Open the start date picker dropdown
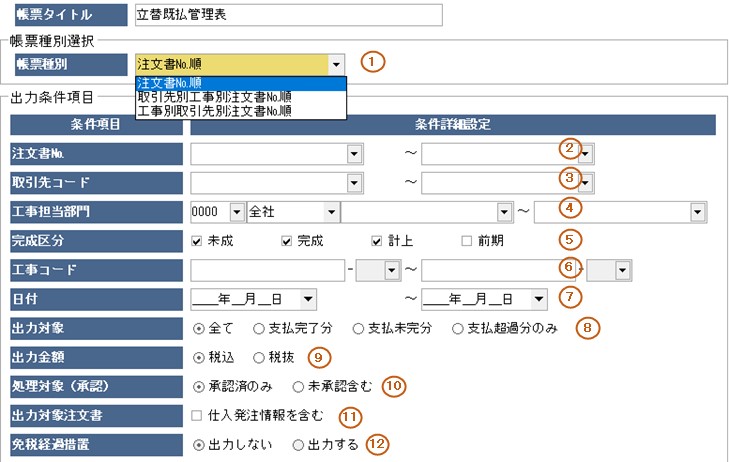 point(307,298)
